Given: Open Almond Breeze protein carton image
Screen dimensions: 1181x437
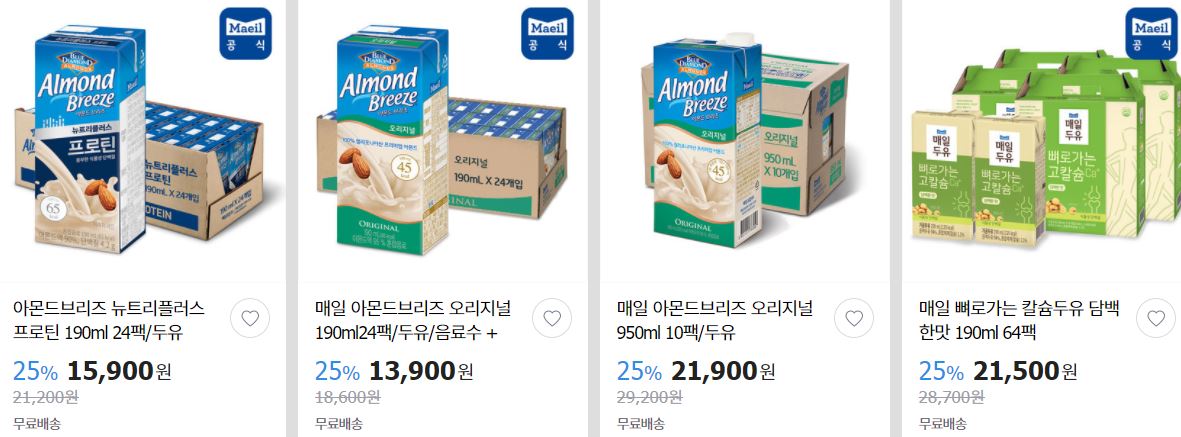Looking at the screenshot, I should pyautogui.click(x=139, y=142).
